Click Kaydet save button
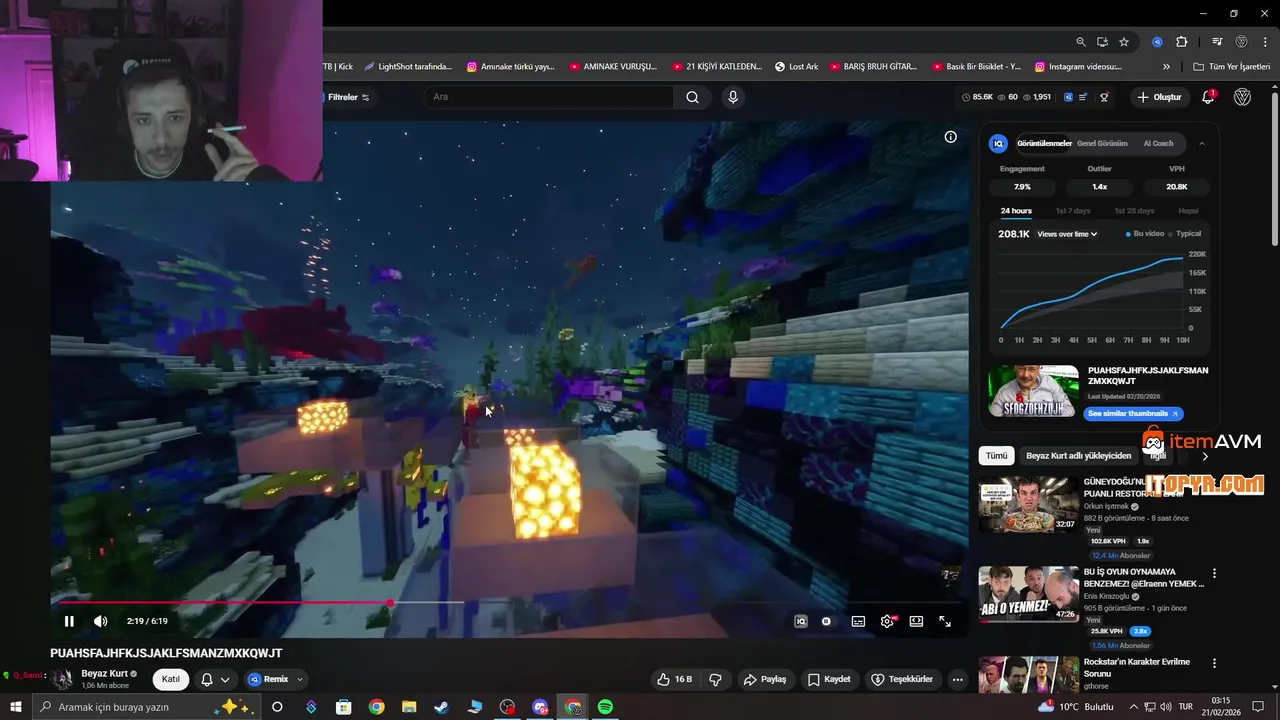The width and height of the screenshot is (1280, 720). pyautogui.click(x=829, y=679)
